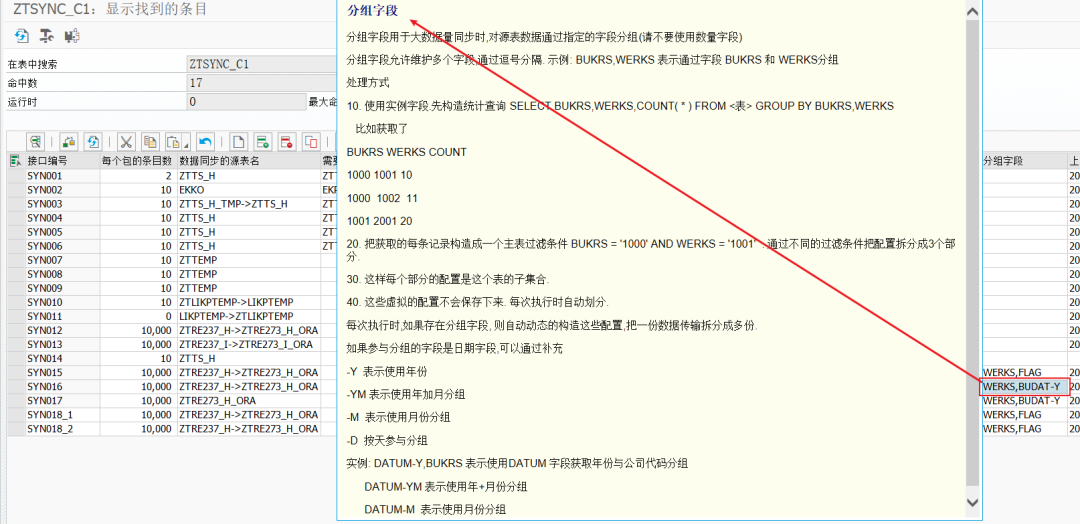Select the SYN013 interface cell
The width and height of the screenshot is (1080, 524).
pos(63,344)
